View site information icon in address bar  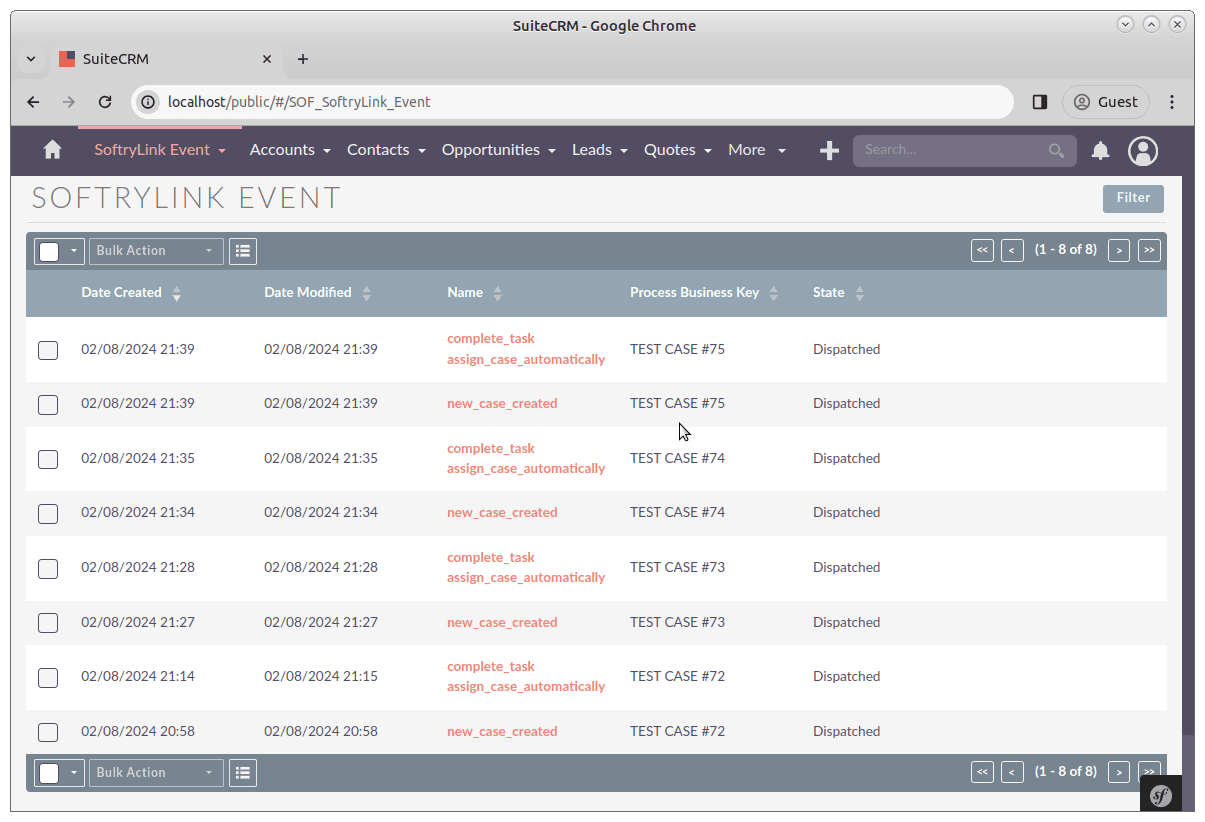click(148, 102)
